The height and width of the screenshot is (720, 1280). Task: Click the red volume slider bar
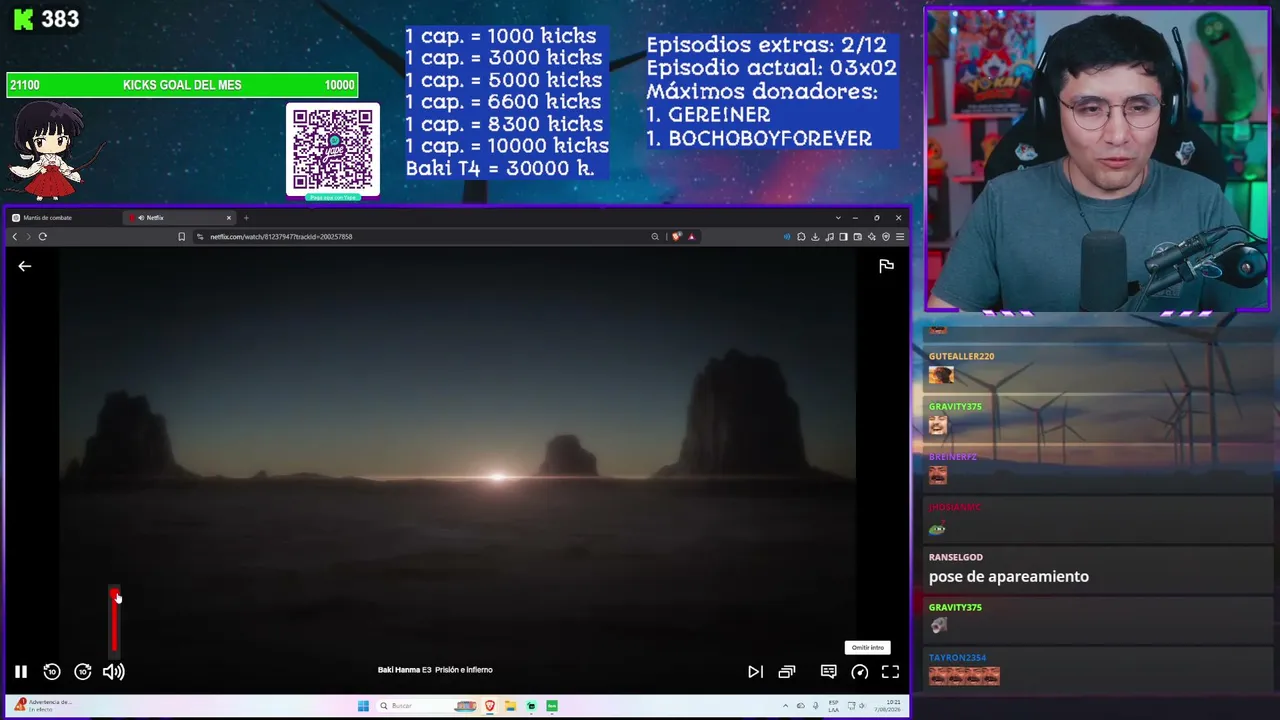[x=114, y=620]
